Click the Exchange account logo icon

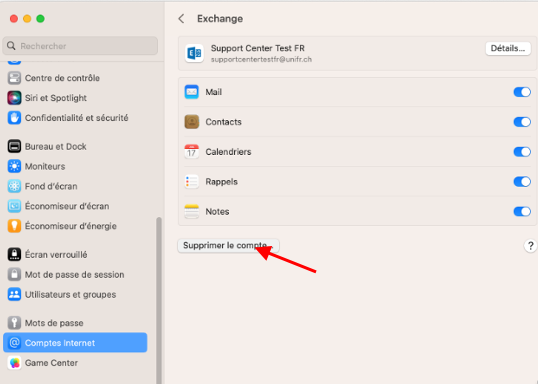pyautogui.click(x=194, y=53)
